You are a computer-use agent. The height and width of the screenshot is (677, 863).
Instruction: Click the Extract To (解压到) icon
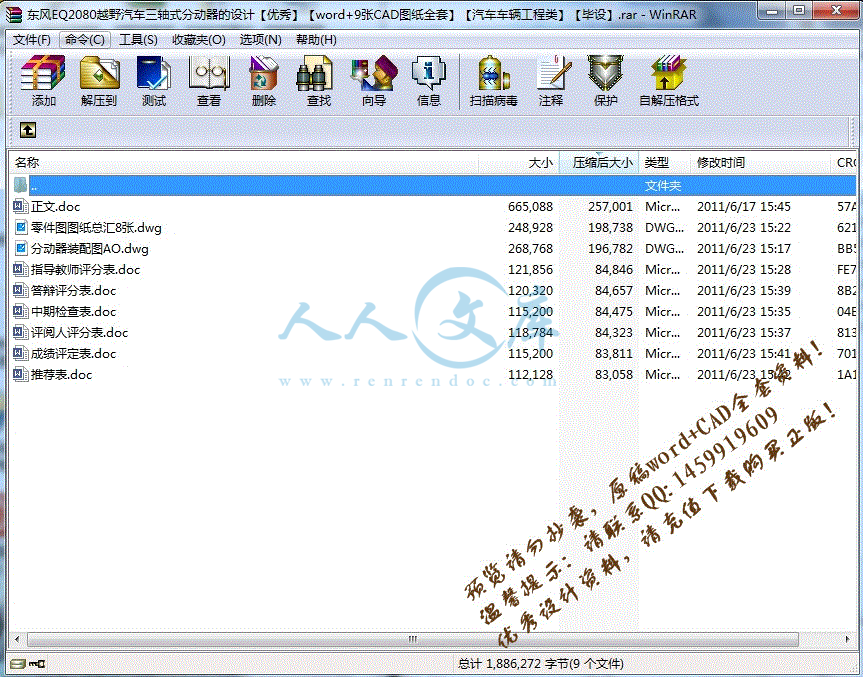99,73
